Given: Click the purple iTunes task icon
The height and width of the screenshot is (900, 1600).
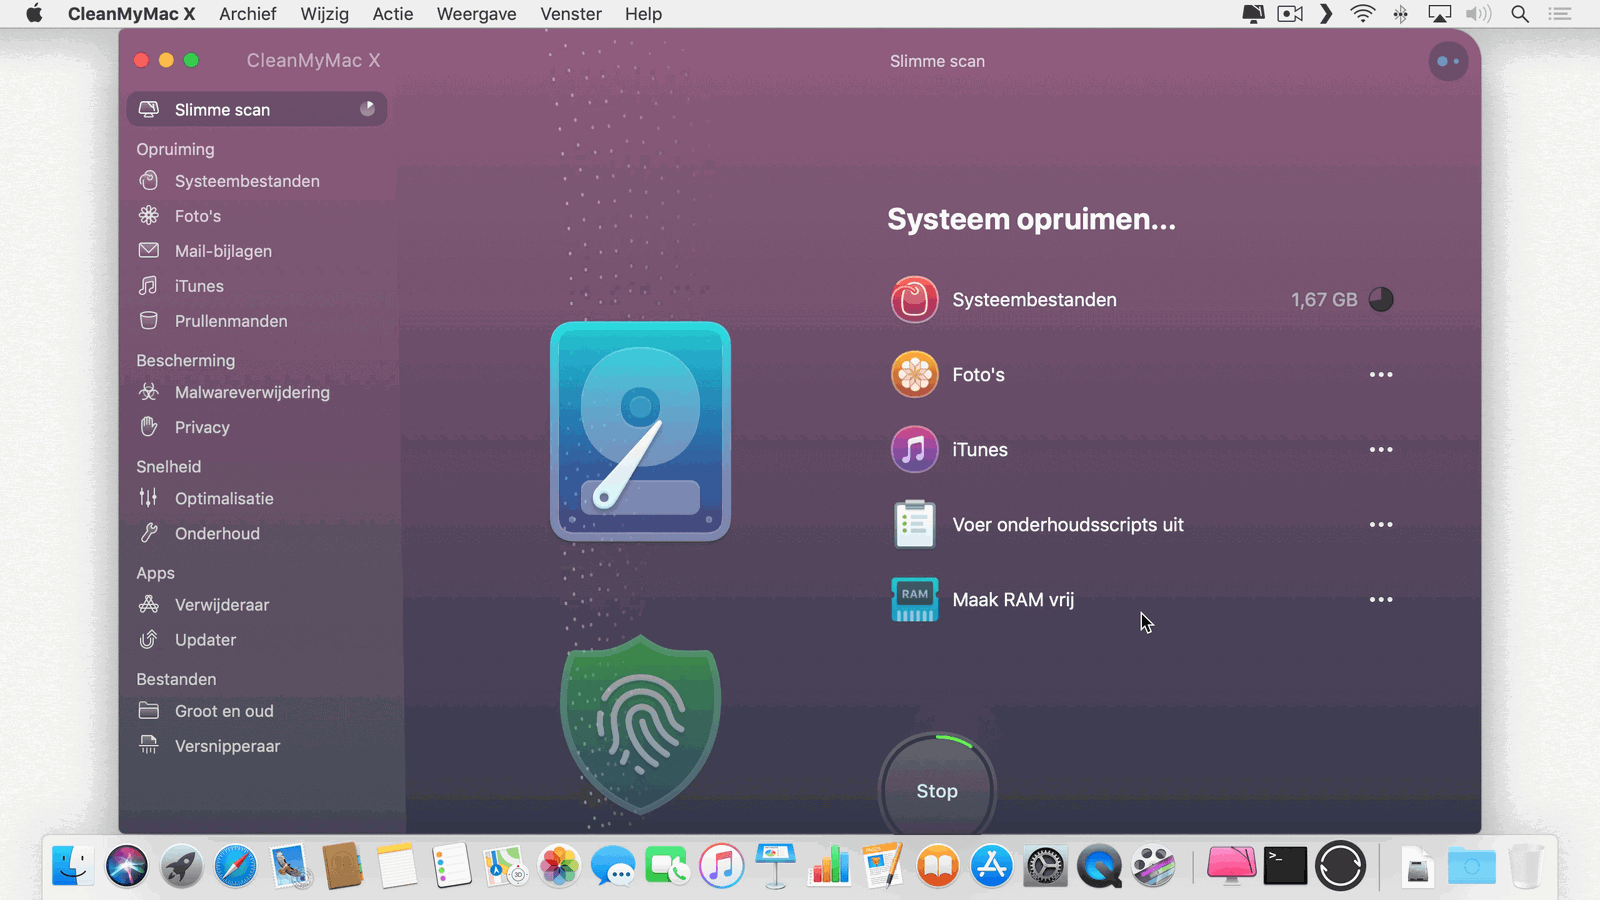Looking at the screenshot, I should pyautogui.click(x=914, y=449).
